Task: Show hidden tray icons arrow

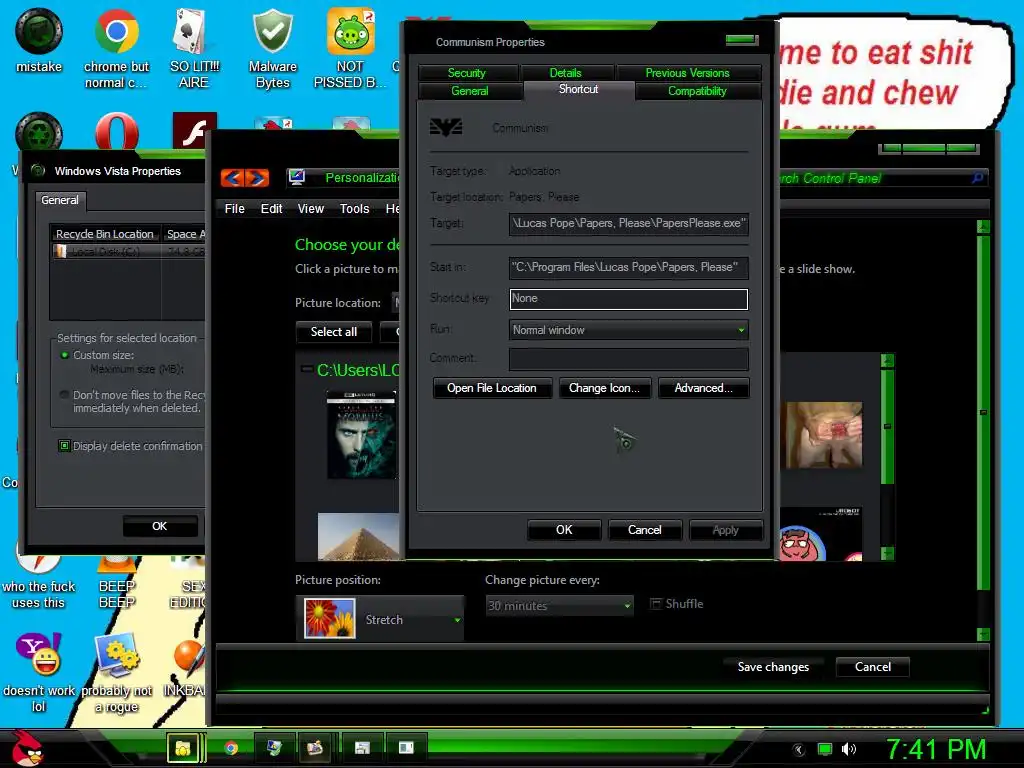Action: tap(799, 750)
